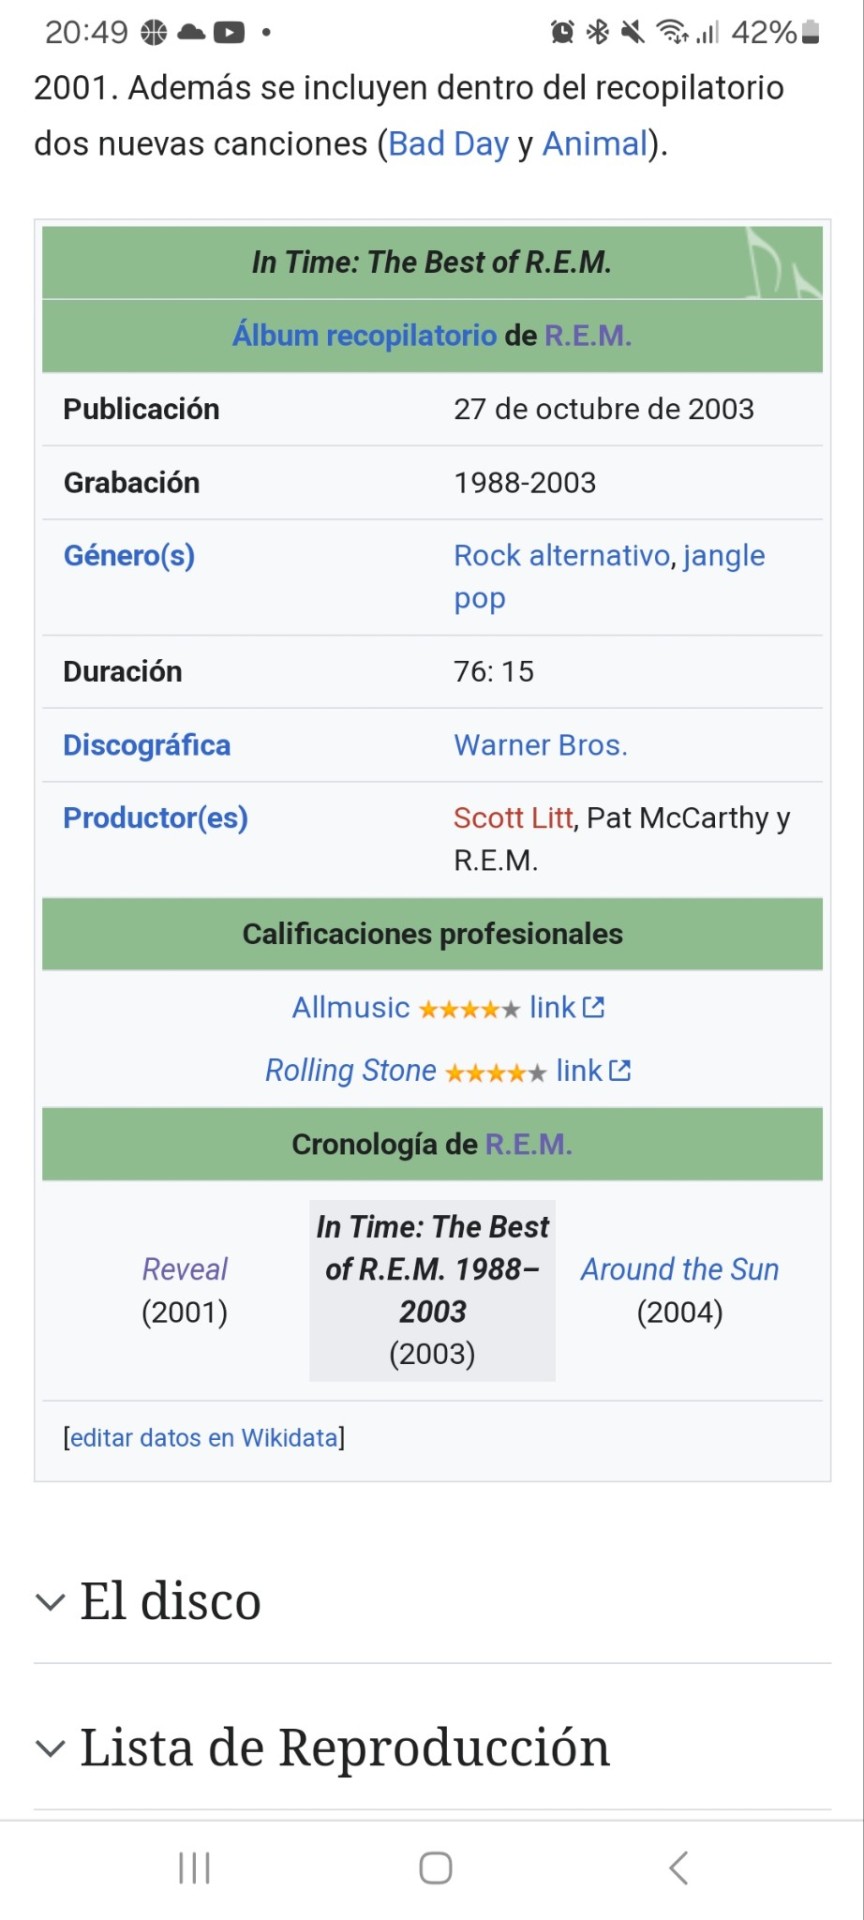This screenshot has height=1920, width=864.
Task: Go to previous album Reveal
Action: pyautogui.click(x=185, y=1269)
